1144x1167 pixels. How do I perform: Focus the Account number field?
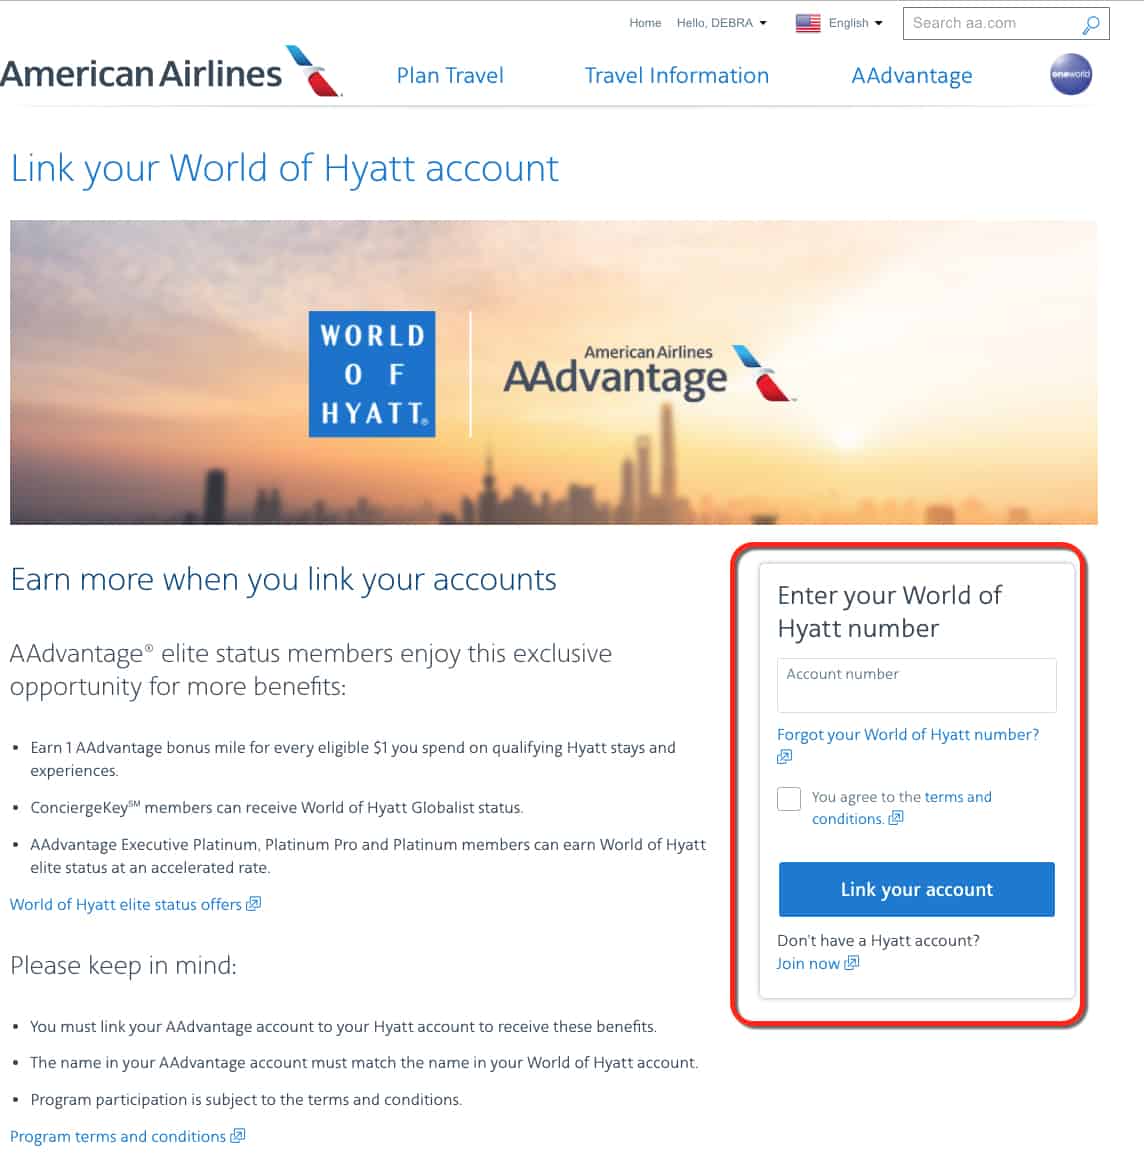pyautogui.click(x=916, y=685)
